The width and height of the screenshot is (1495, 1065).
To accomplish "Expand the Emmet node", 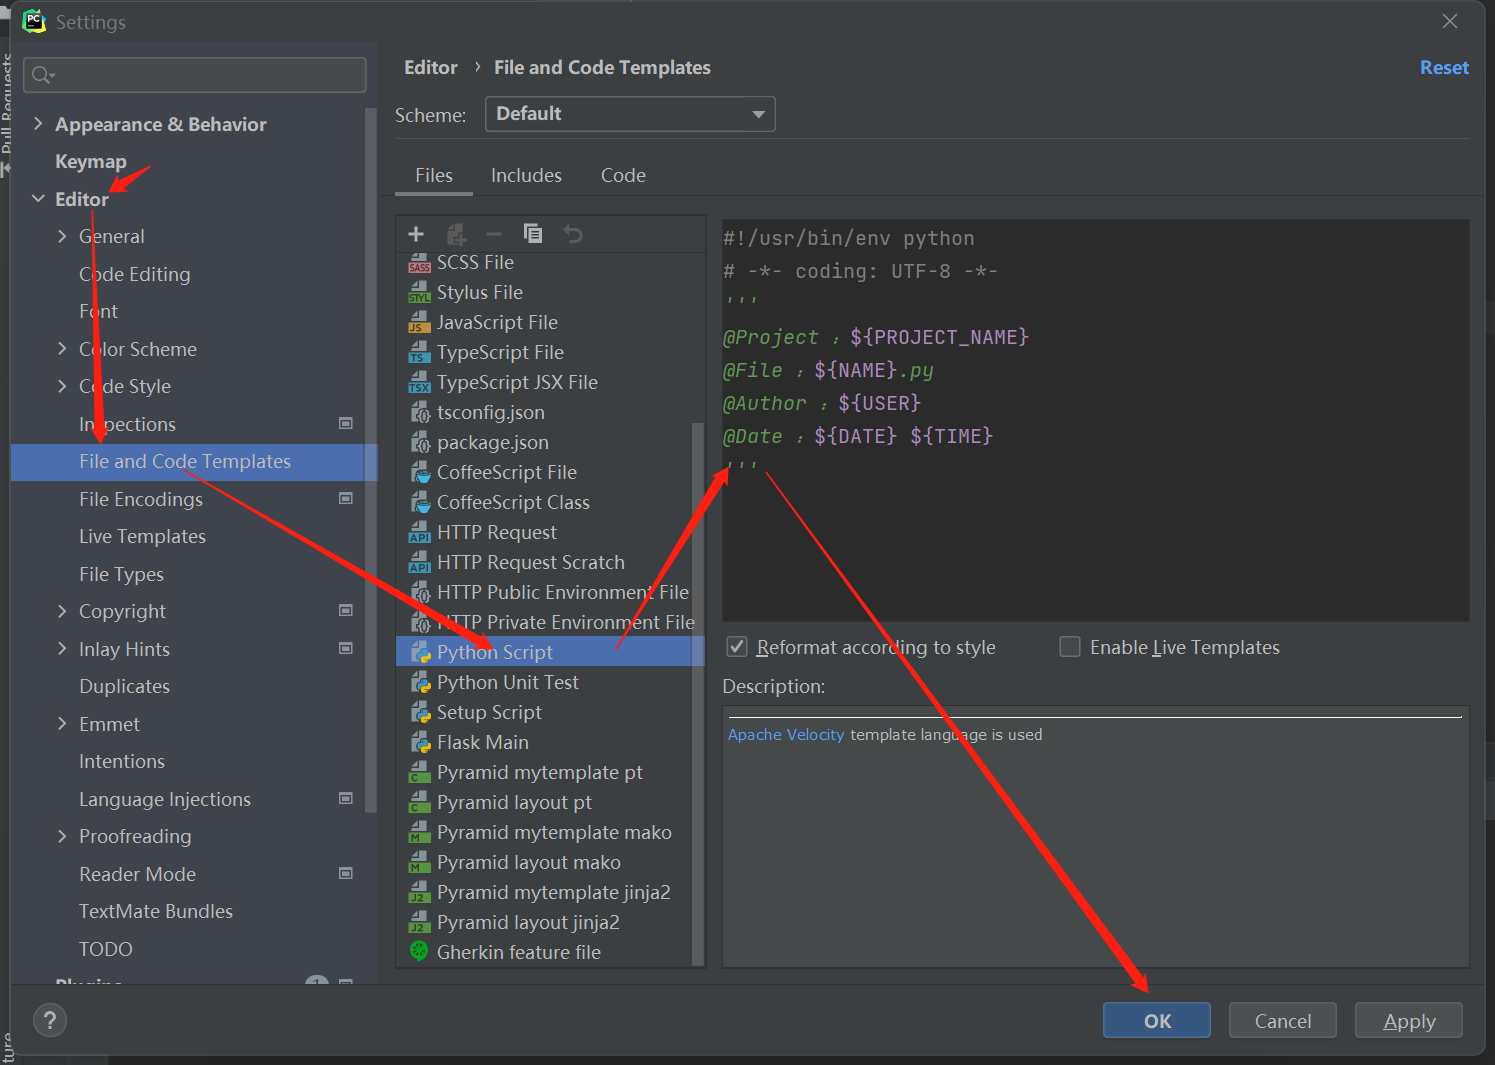I will (x=62, y=724).
